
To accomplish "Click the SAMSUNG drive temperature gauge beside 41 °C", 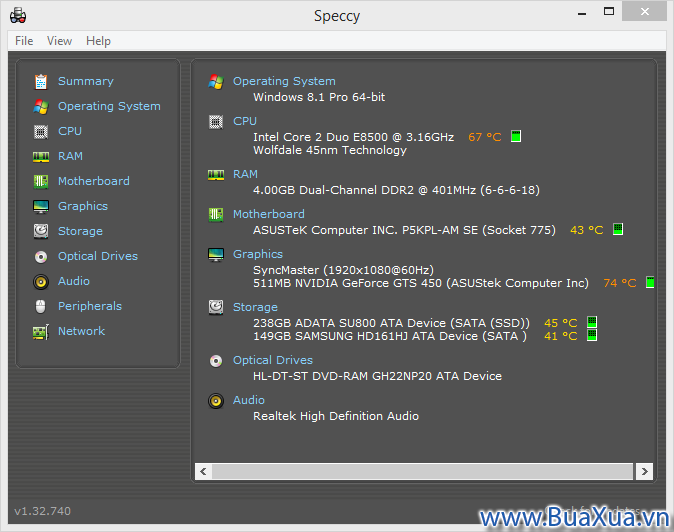I will [x=592, y=335].
